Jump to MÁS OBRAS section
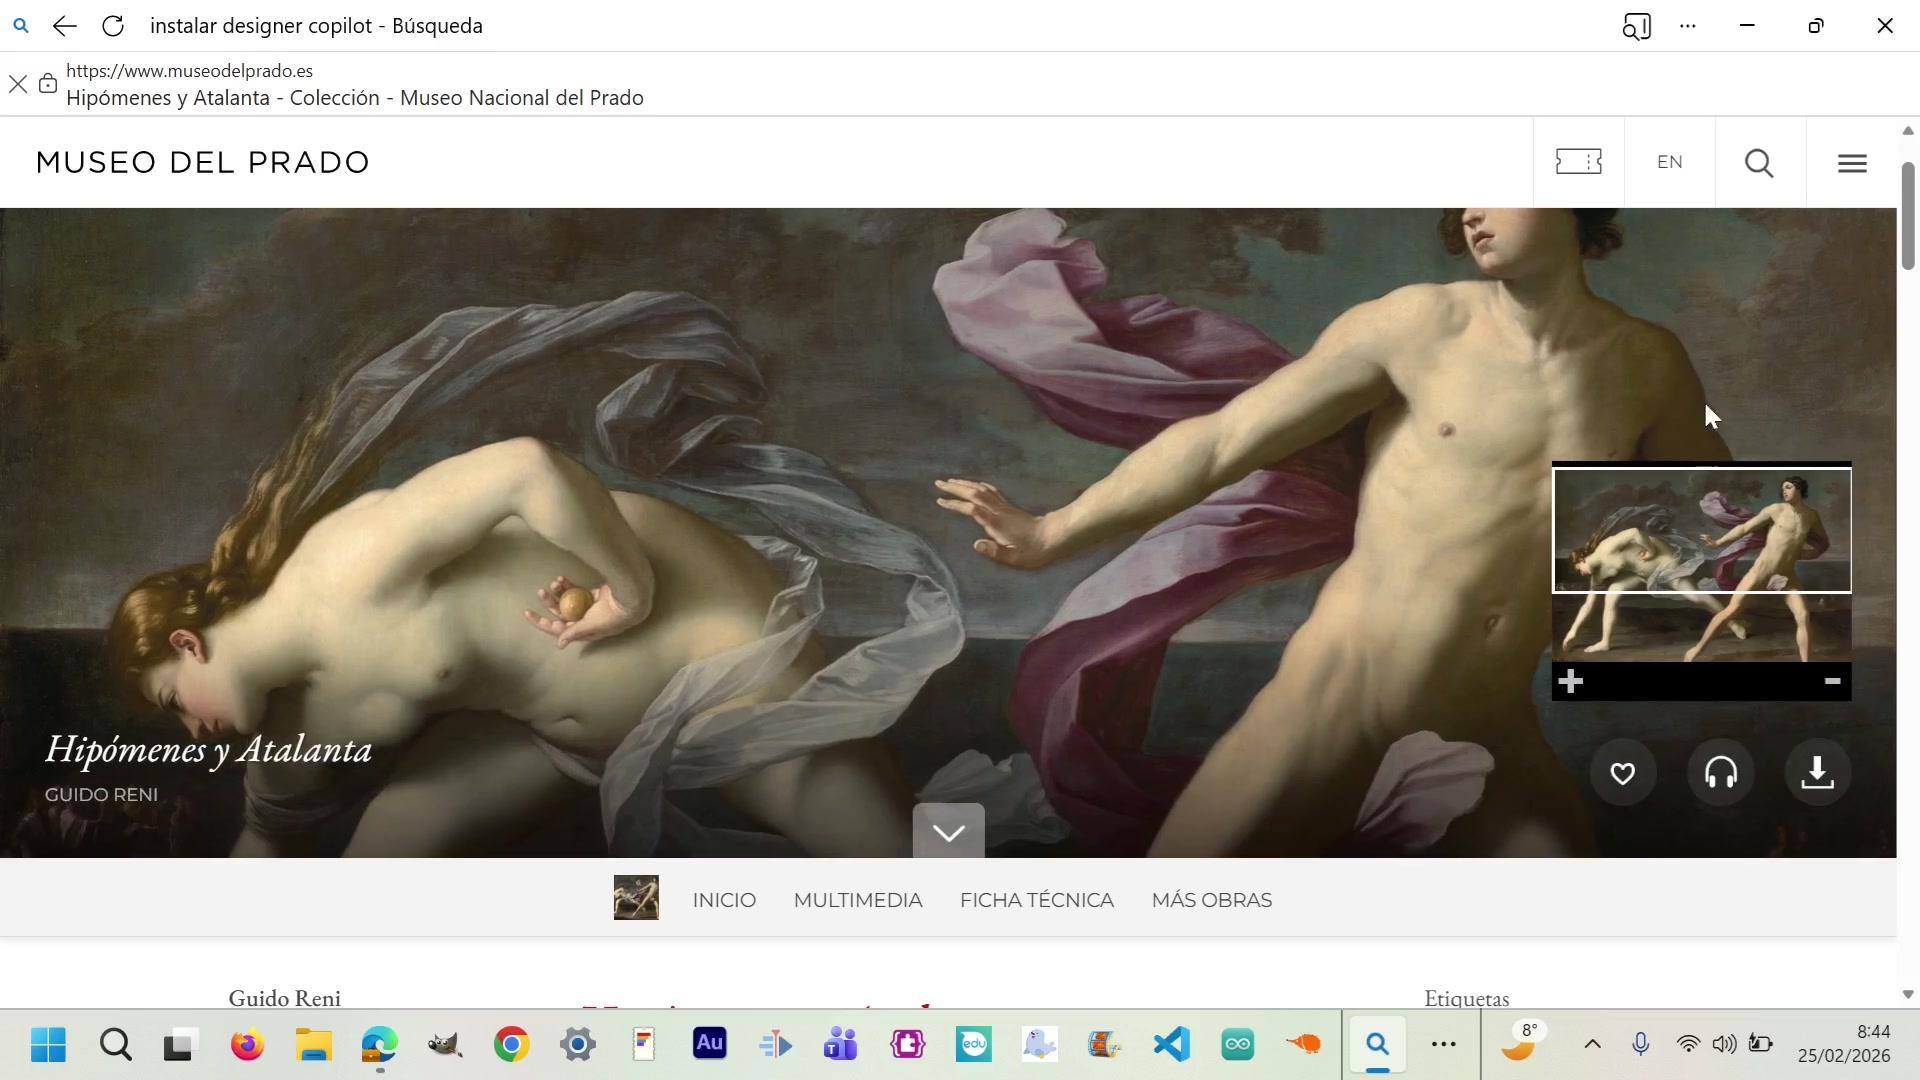Screen dimensions: 1920x1080 point(1211,900)
